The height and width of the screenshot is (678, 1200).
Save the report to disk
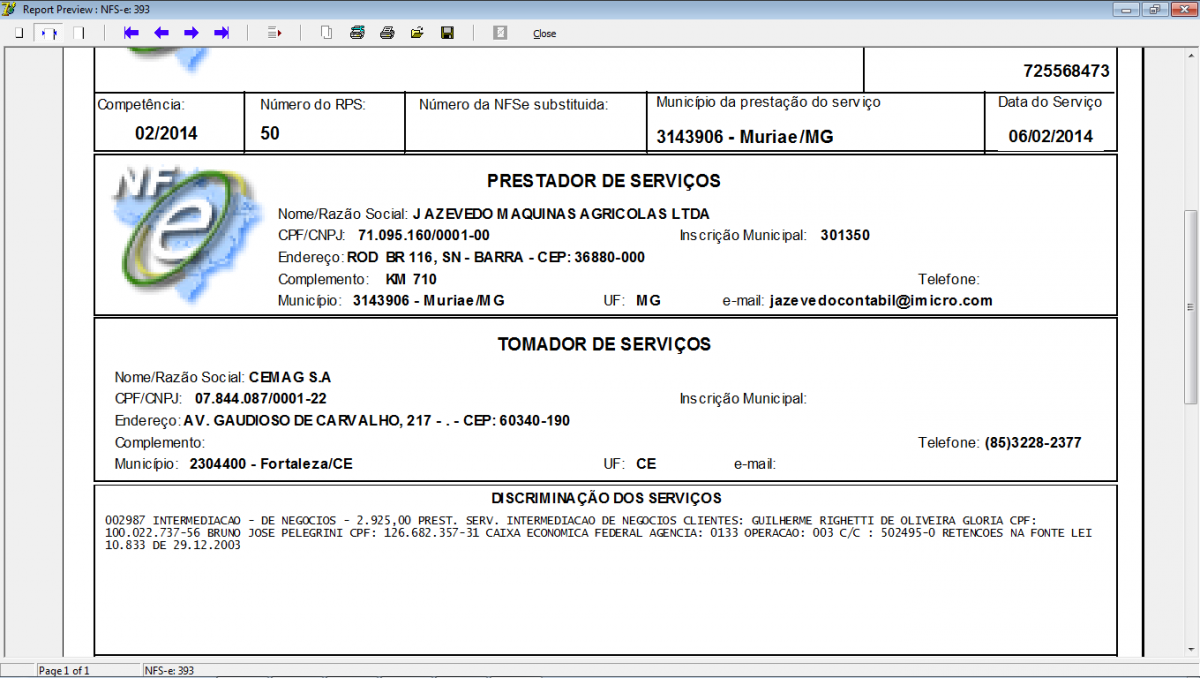pyautogui.click(x=447, y=33)
